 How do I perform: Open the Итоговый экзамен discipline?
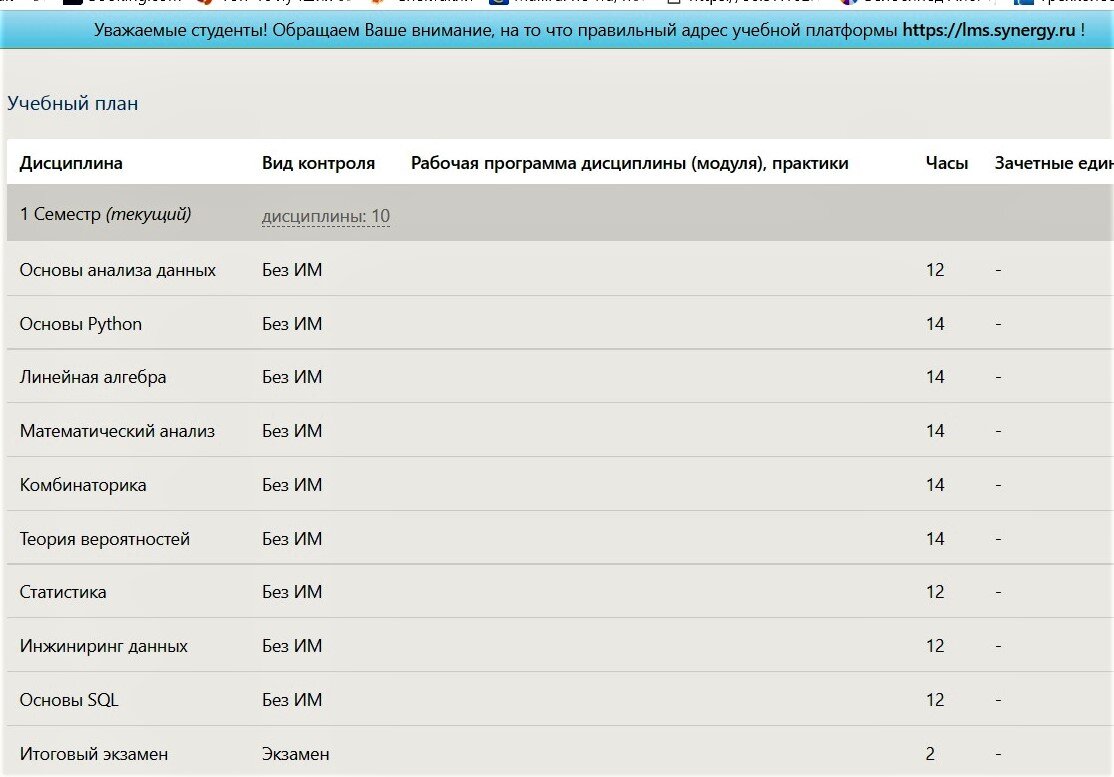(94, 754)
